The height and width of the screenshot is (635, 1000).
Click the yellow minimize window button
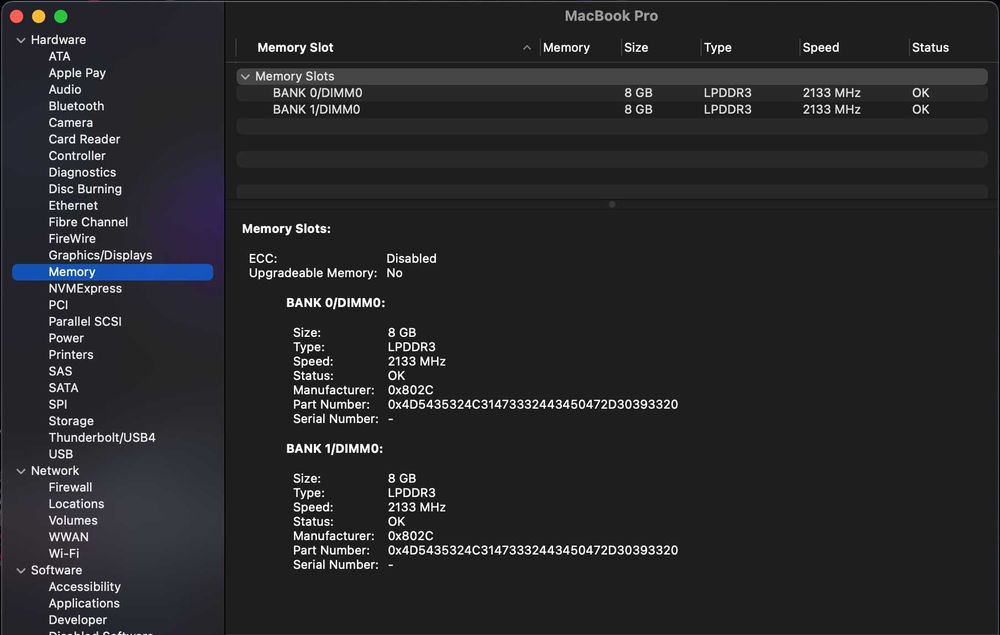pos(39,17)
